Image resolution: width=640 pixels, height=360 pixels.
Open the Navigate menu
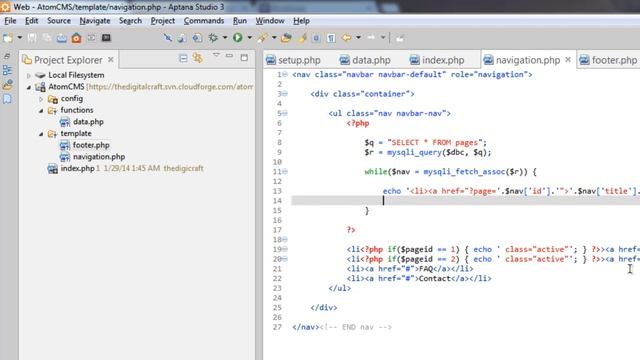point(95,21)
